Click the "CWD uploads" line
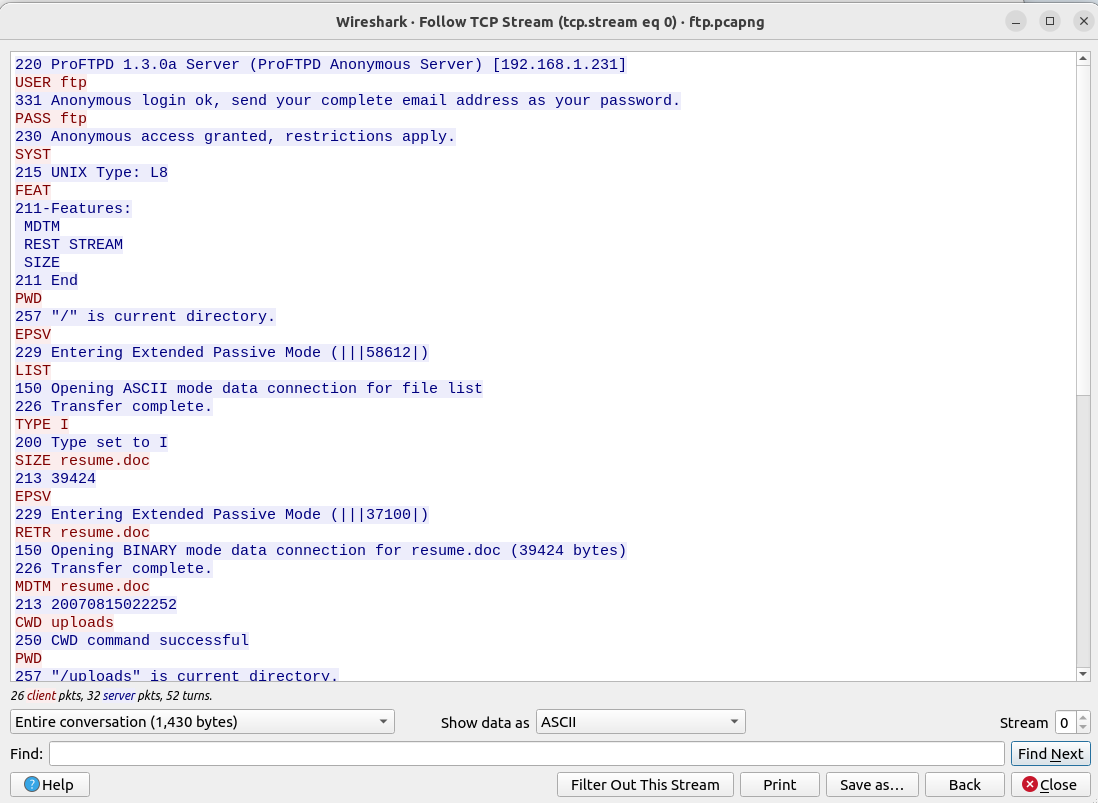This screenshot has height=803, width=1098. coord(64,622)
